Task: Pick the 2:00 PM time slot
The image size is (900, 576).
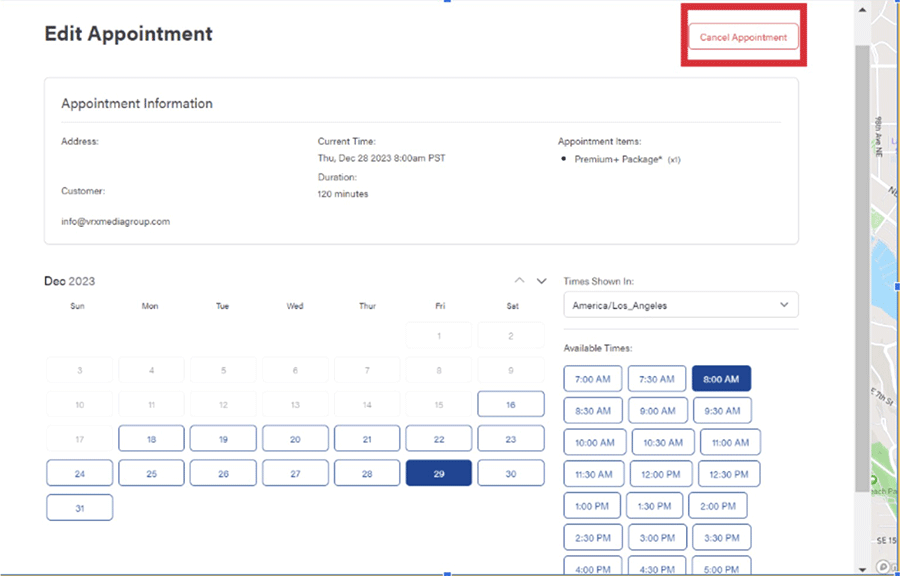Action: 718,506
